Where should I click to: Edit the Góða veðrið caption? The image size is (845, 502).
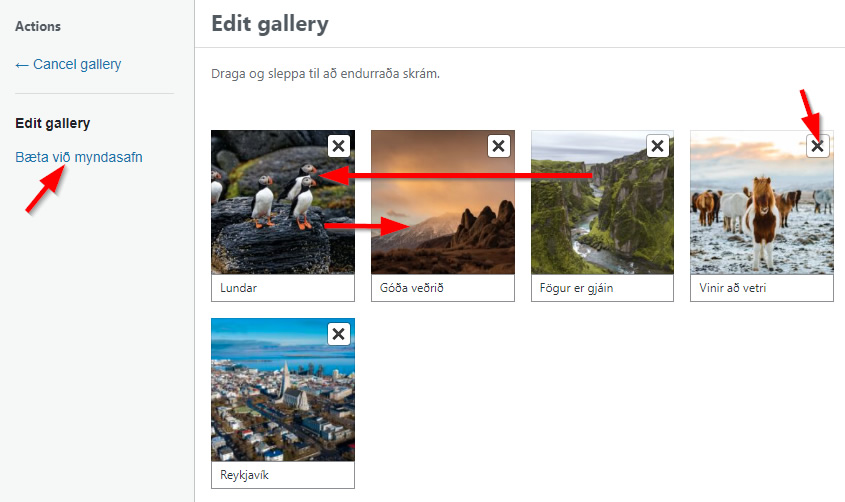click(443, 288)
